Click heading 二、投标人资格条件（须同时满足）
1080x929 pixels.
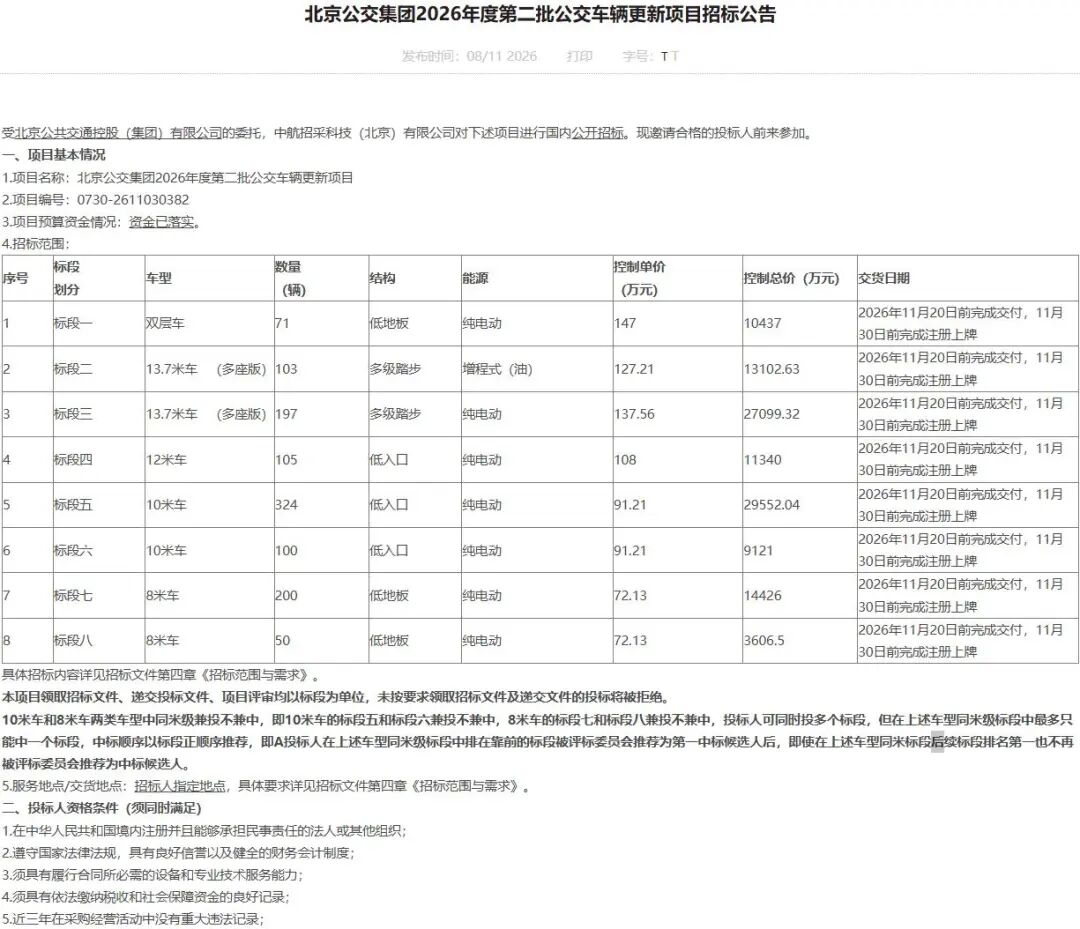[101, 808]
